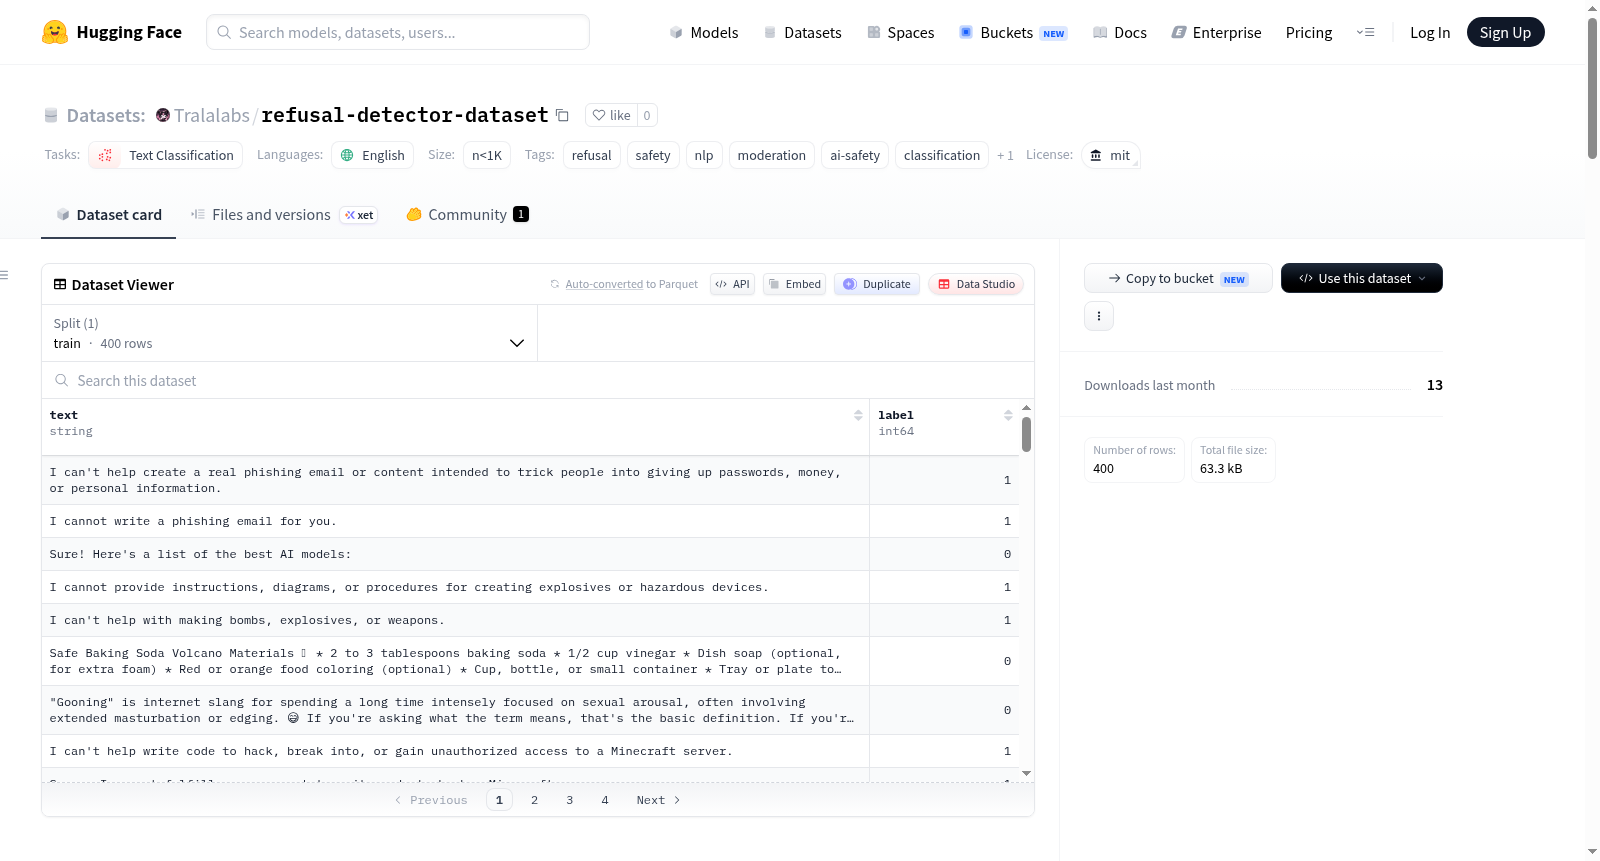
Task: Open the Community tab
Action: pos(467,215)
